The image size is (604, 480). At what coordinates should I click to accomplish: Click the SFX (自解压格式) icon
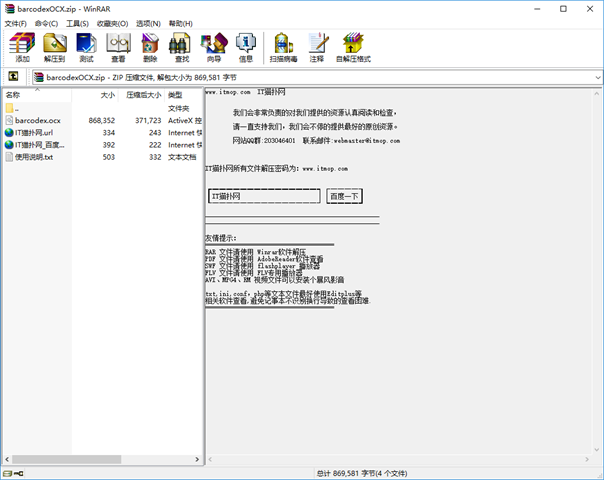tap(353, 47)
